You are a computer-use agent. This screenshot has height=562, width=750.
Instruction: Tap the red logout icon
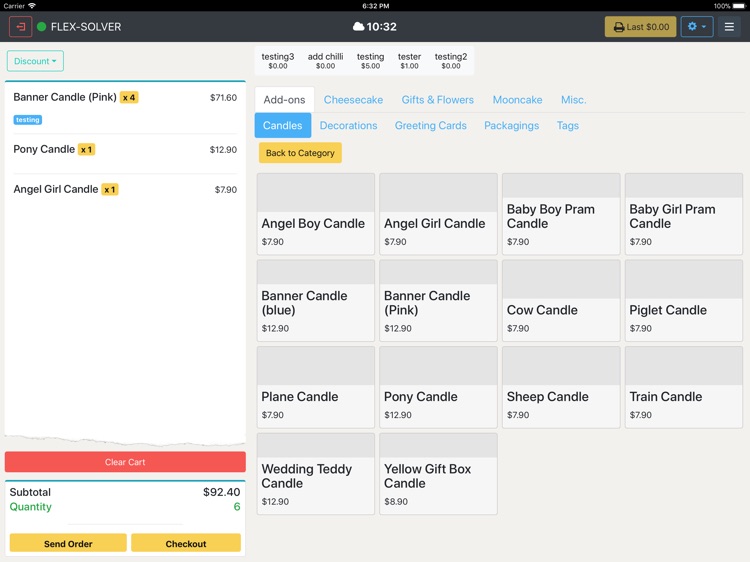click(21, 27)
